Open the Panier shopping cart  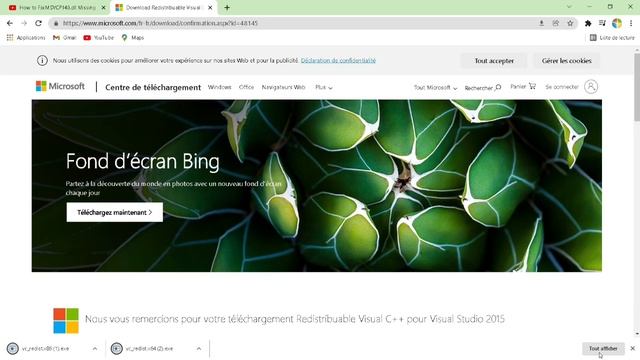[x=523, y=87]
